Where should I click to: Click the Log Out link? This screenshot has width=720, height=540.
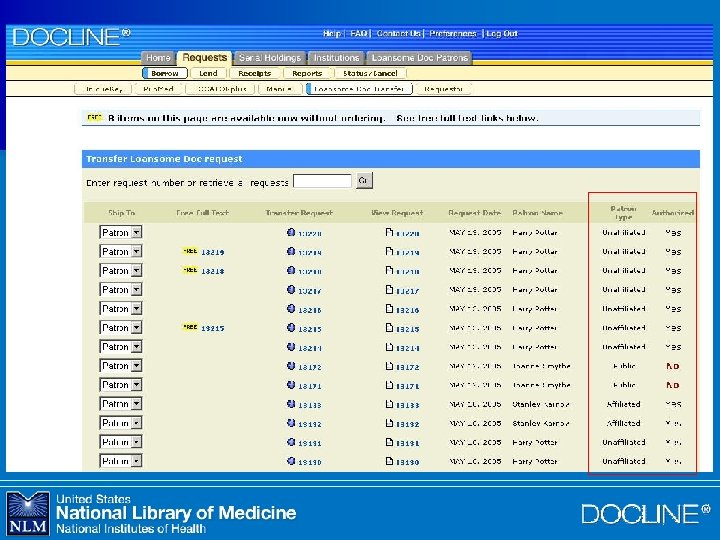point(501,34)
